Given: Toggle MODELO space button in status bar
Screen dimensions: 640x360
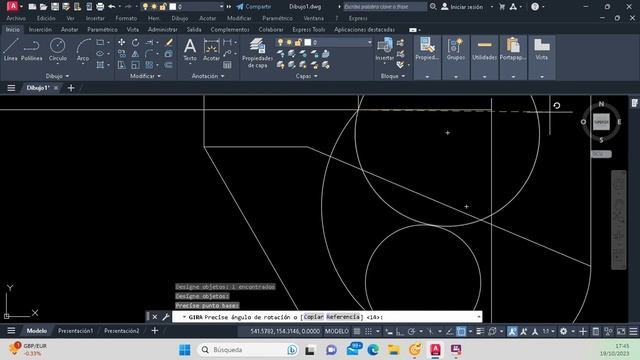Looking at the screenshot, I should point(337,331).
